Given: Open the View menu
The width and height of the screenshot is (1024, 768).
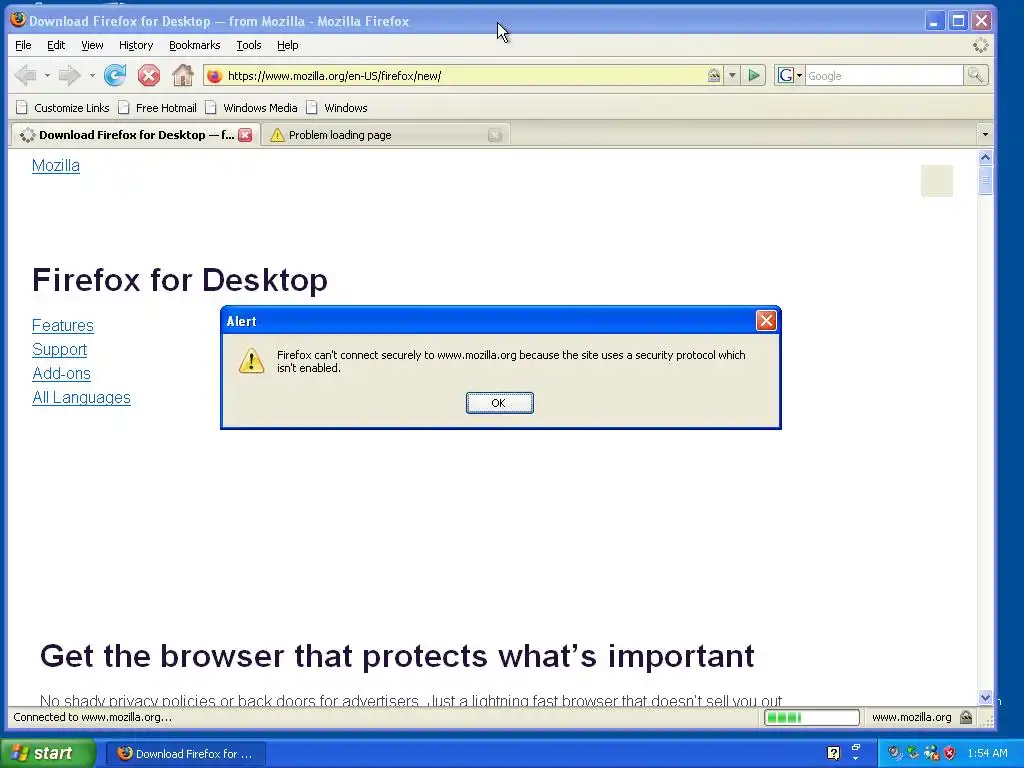Looking at the screenshot, I should [92, 45].
